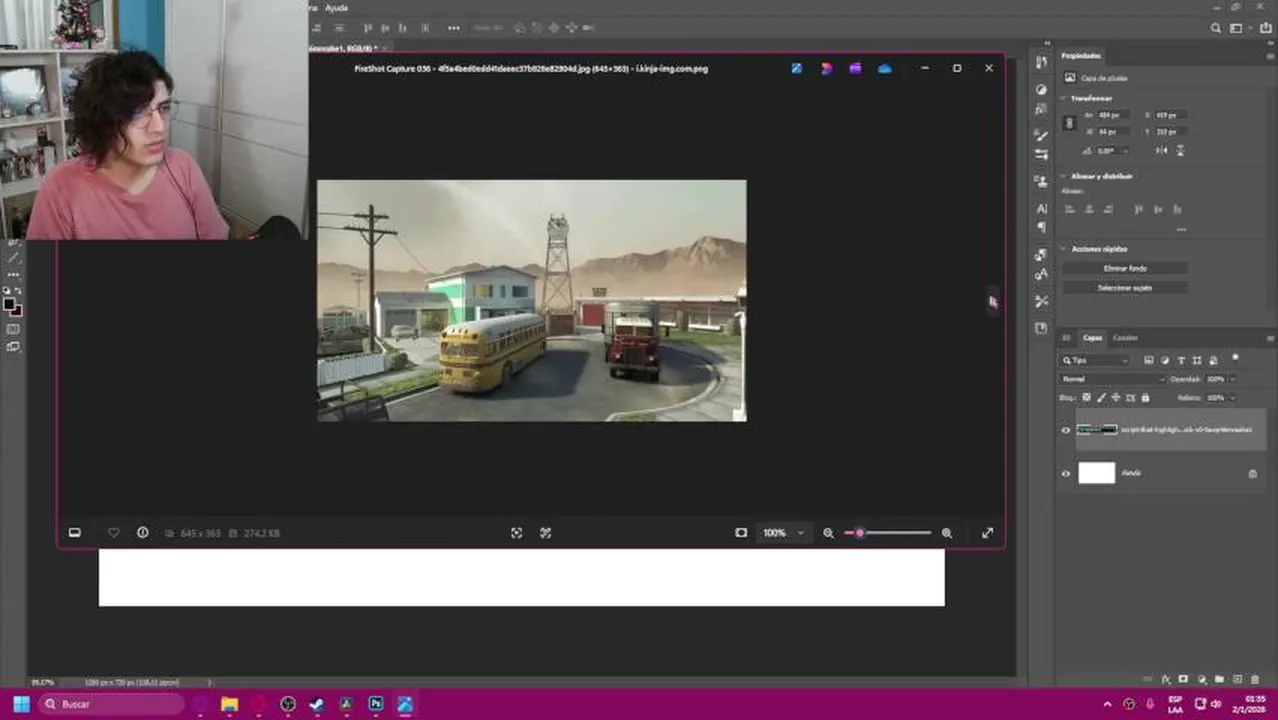Switch to the Capas tab
The height and width of the screenshot is (720, 1278).
(x=1092, y=338)
